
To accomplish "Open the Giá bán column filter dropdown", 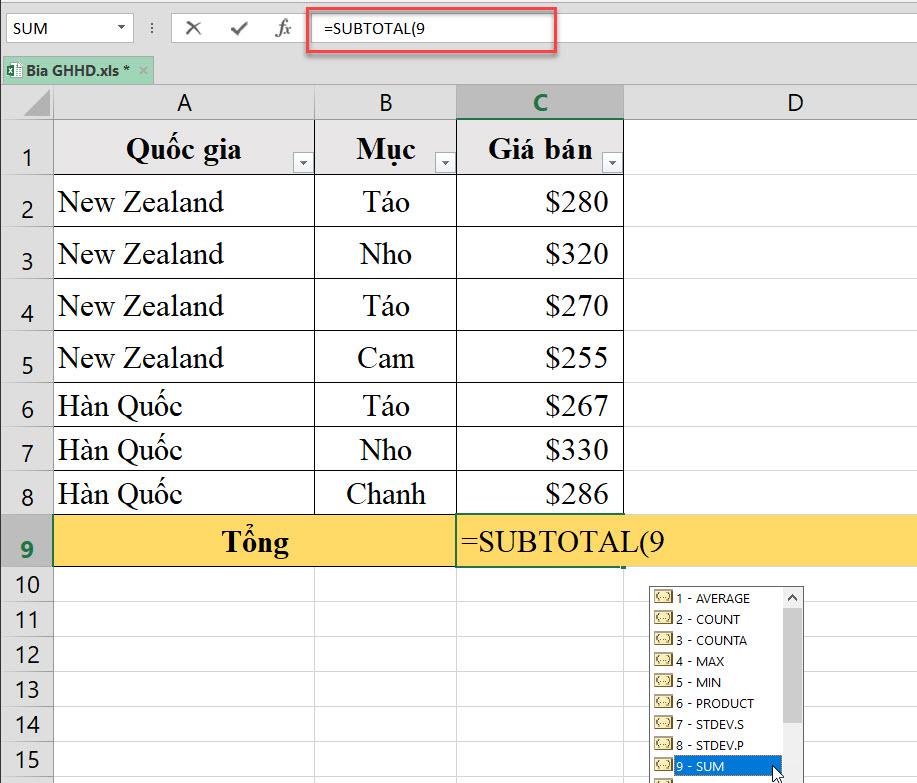I will (x=611, y=162).
